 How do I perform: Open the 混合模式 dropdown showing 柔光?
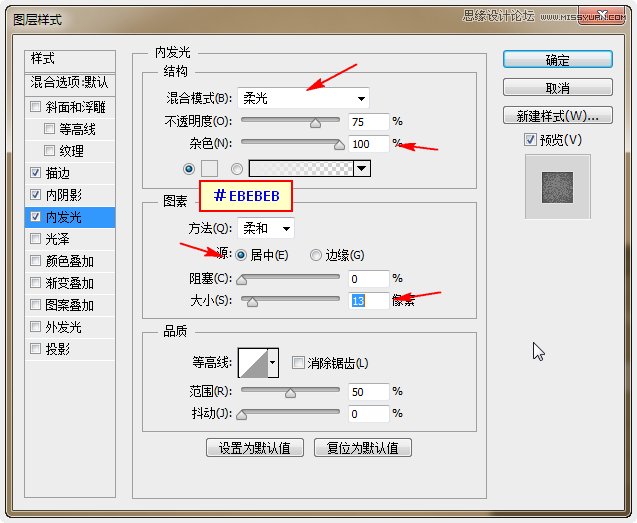[x=303, y=98]
